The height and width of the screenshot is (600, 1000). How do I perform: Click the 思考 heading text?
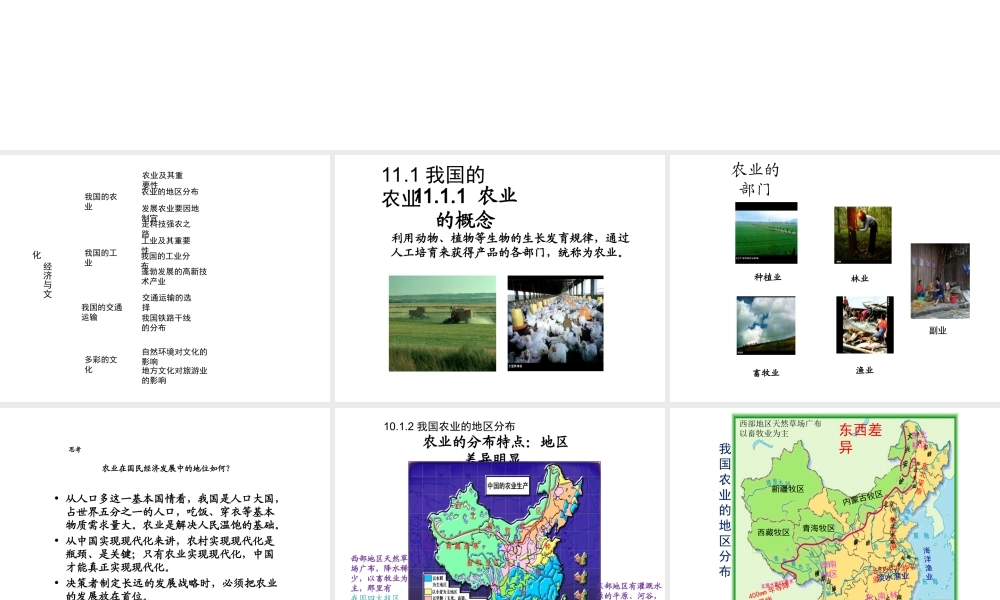point(75,450)
